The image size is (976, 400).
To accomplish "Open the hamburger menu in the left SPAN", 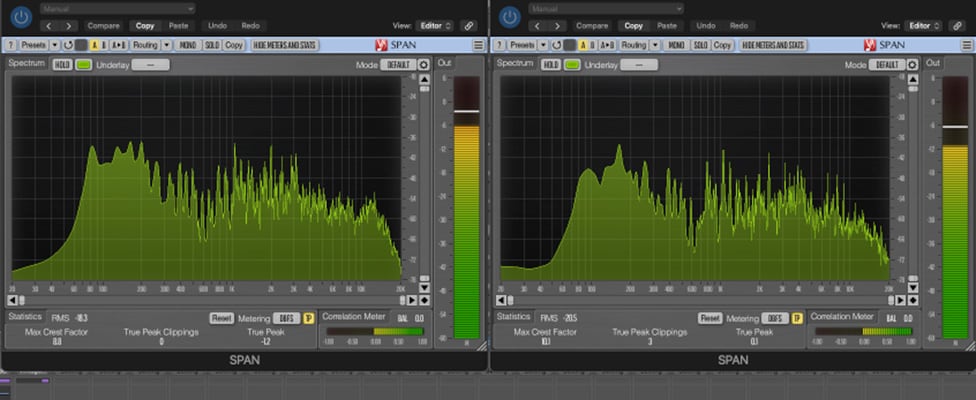I will tap(478, 45).
